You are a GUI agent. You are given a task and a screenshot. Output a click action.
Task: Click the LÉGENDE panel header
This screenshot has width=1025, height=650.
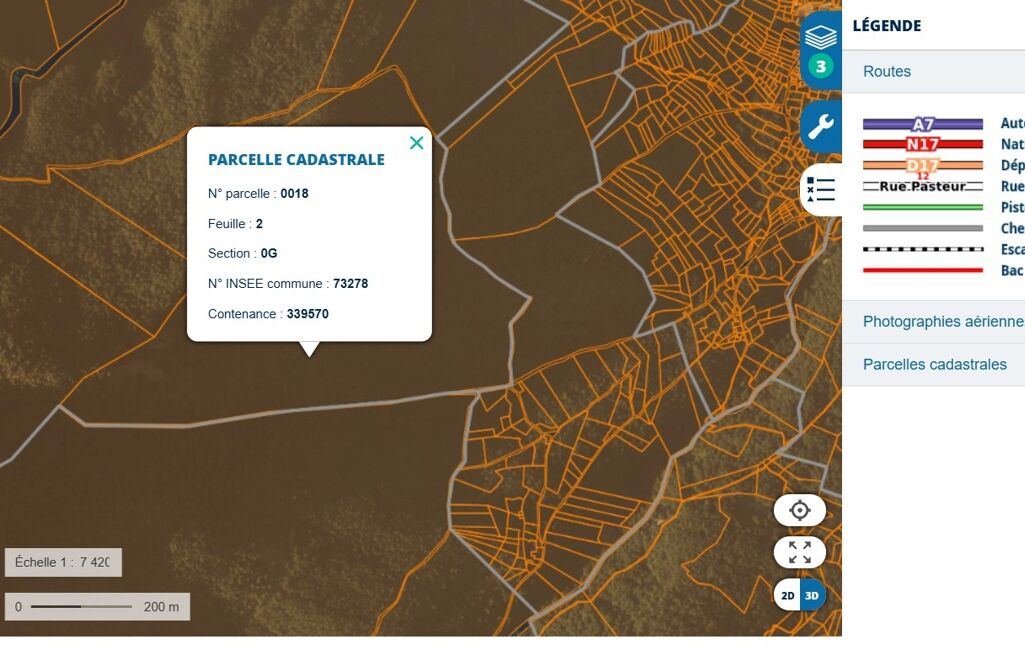(887, 26)
